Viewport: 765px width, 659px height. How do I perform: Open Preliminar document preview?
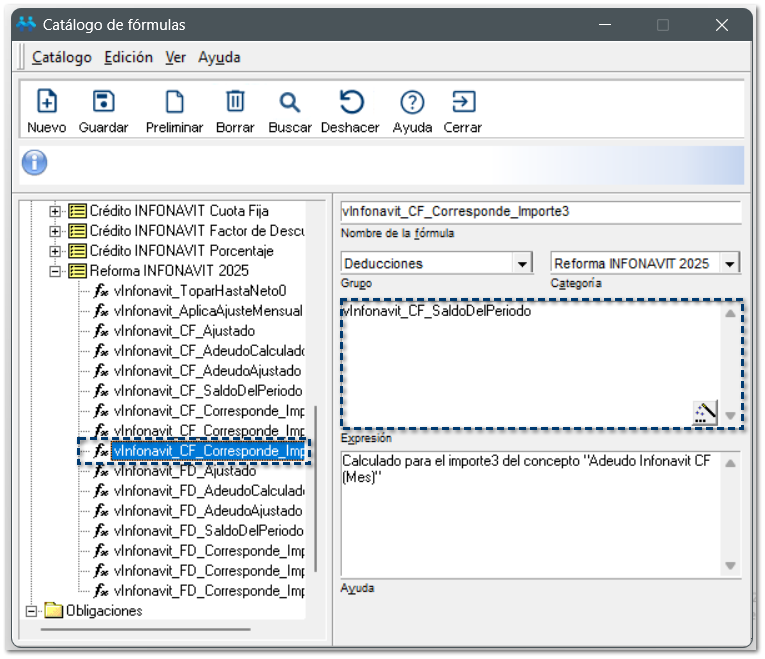[x=174, y=102]
